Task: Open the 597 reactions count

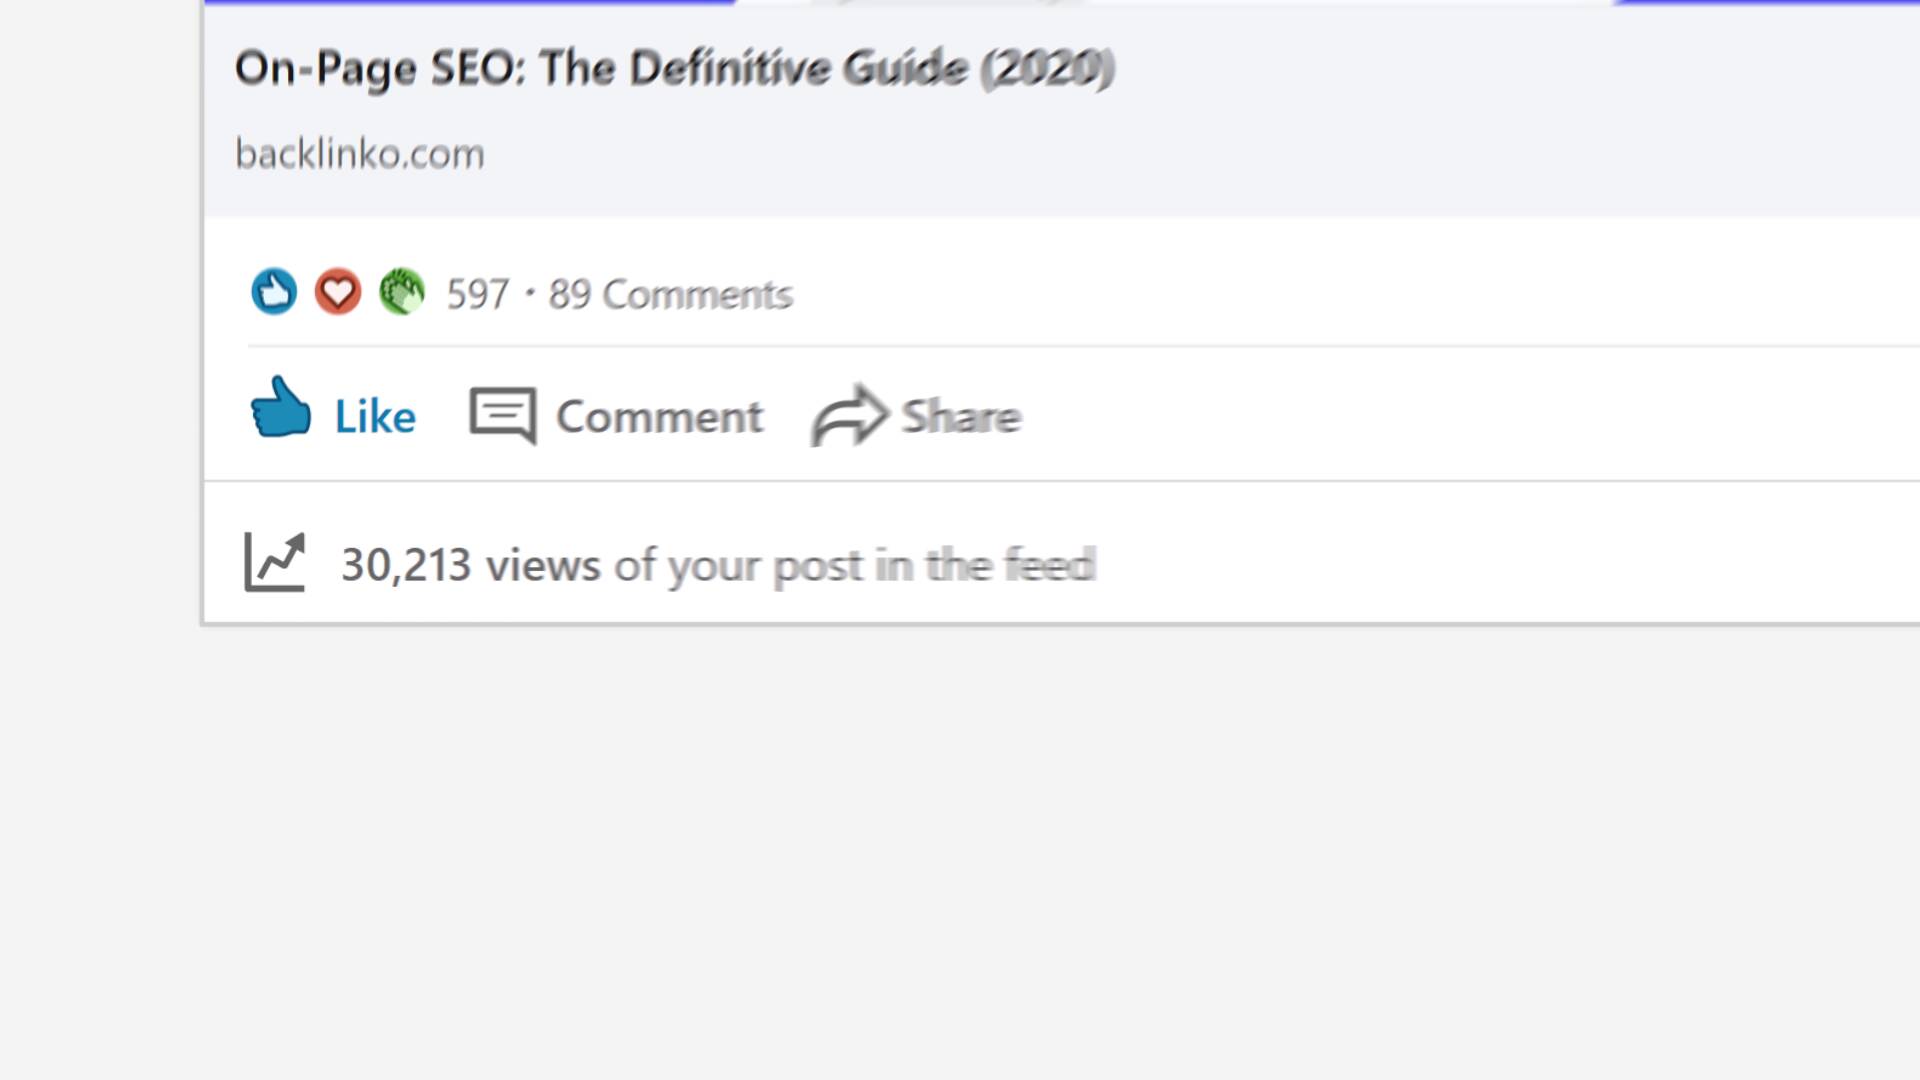Action: (478, 294)
